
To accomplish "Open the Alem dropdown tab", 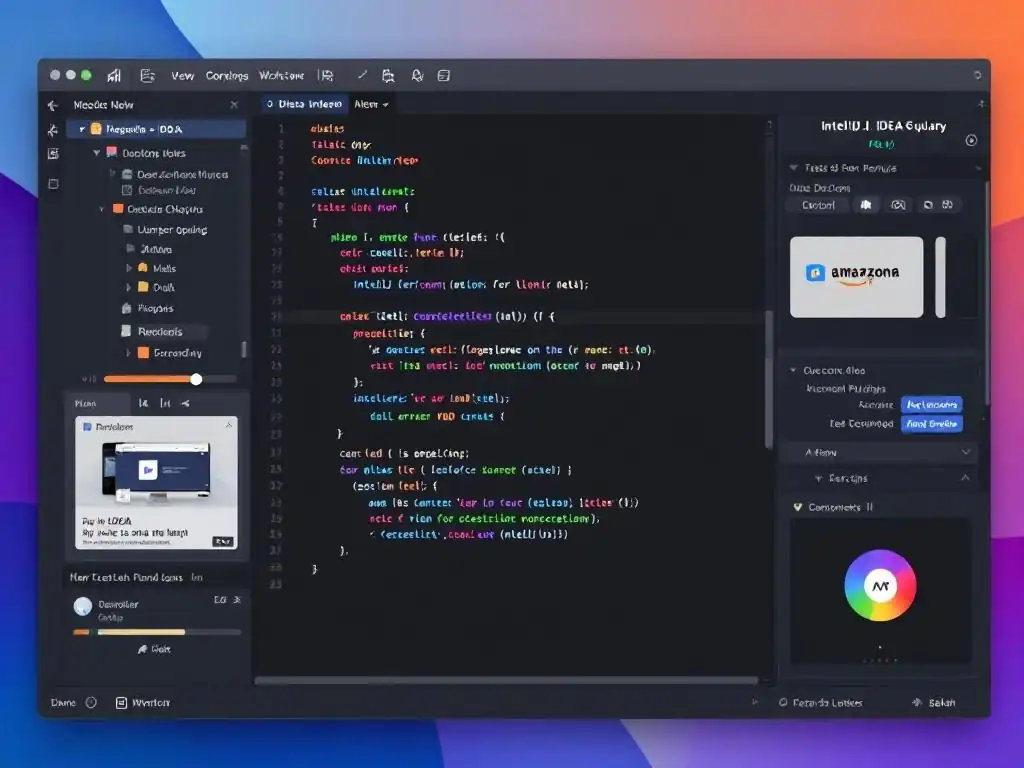I will pos(371,104).
